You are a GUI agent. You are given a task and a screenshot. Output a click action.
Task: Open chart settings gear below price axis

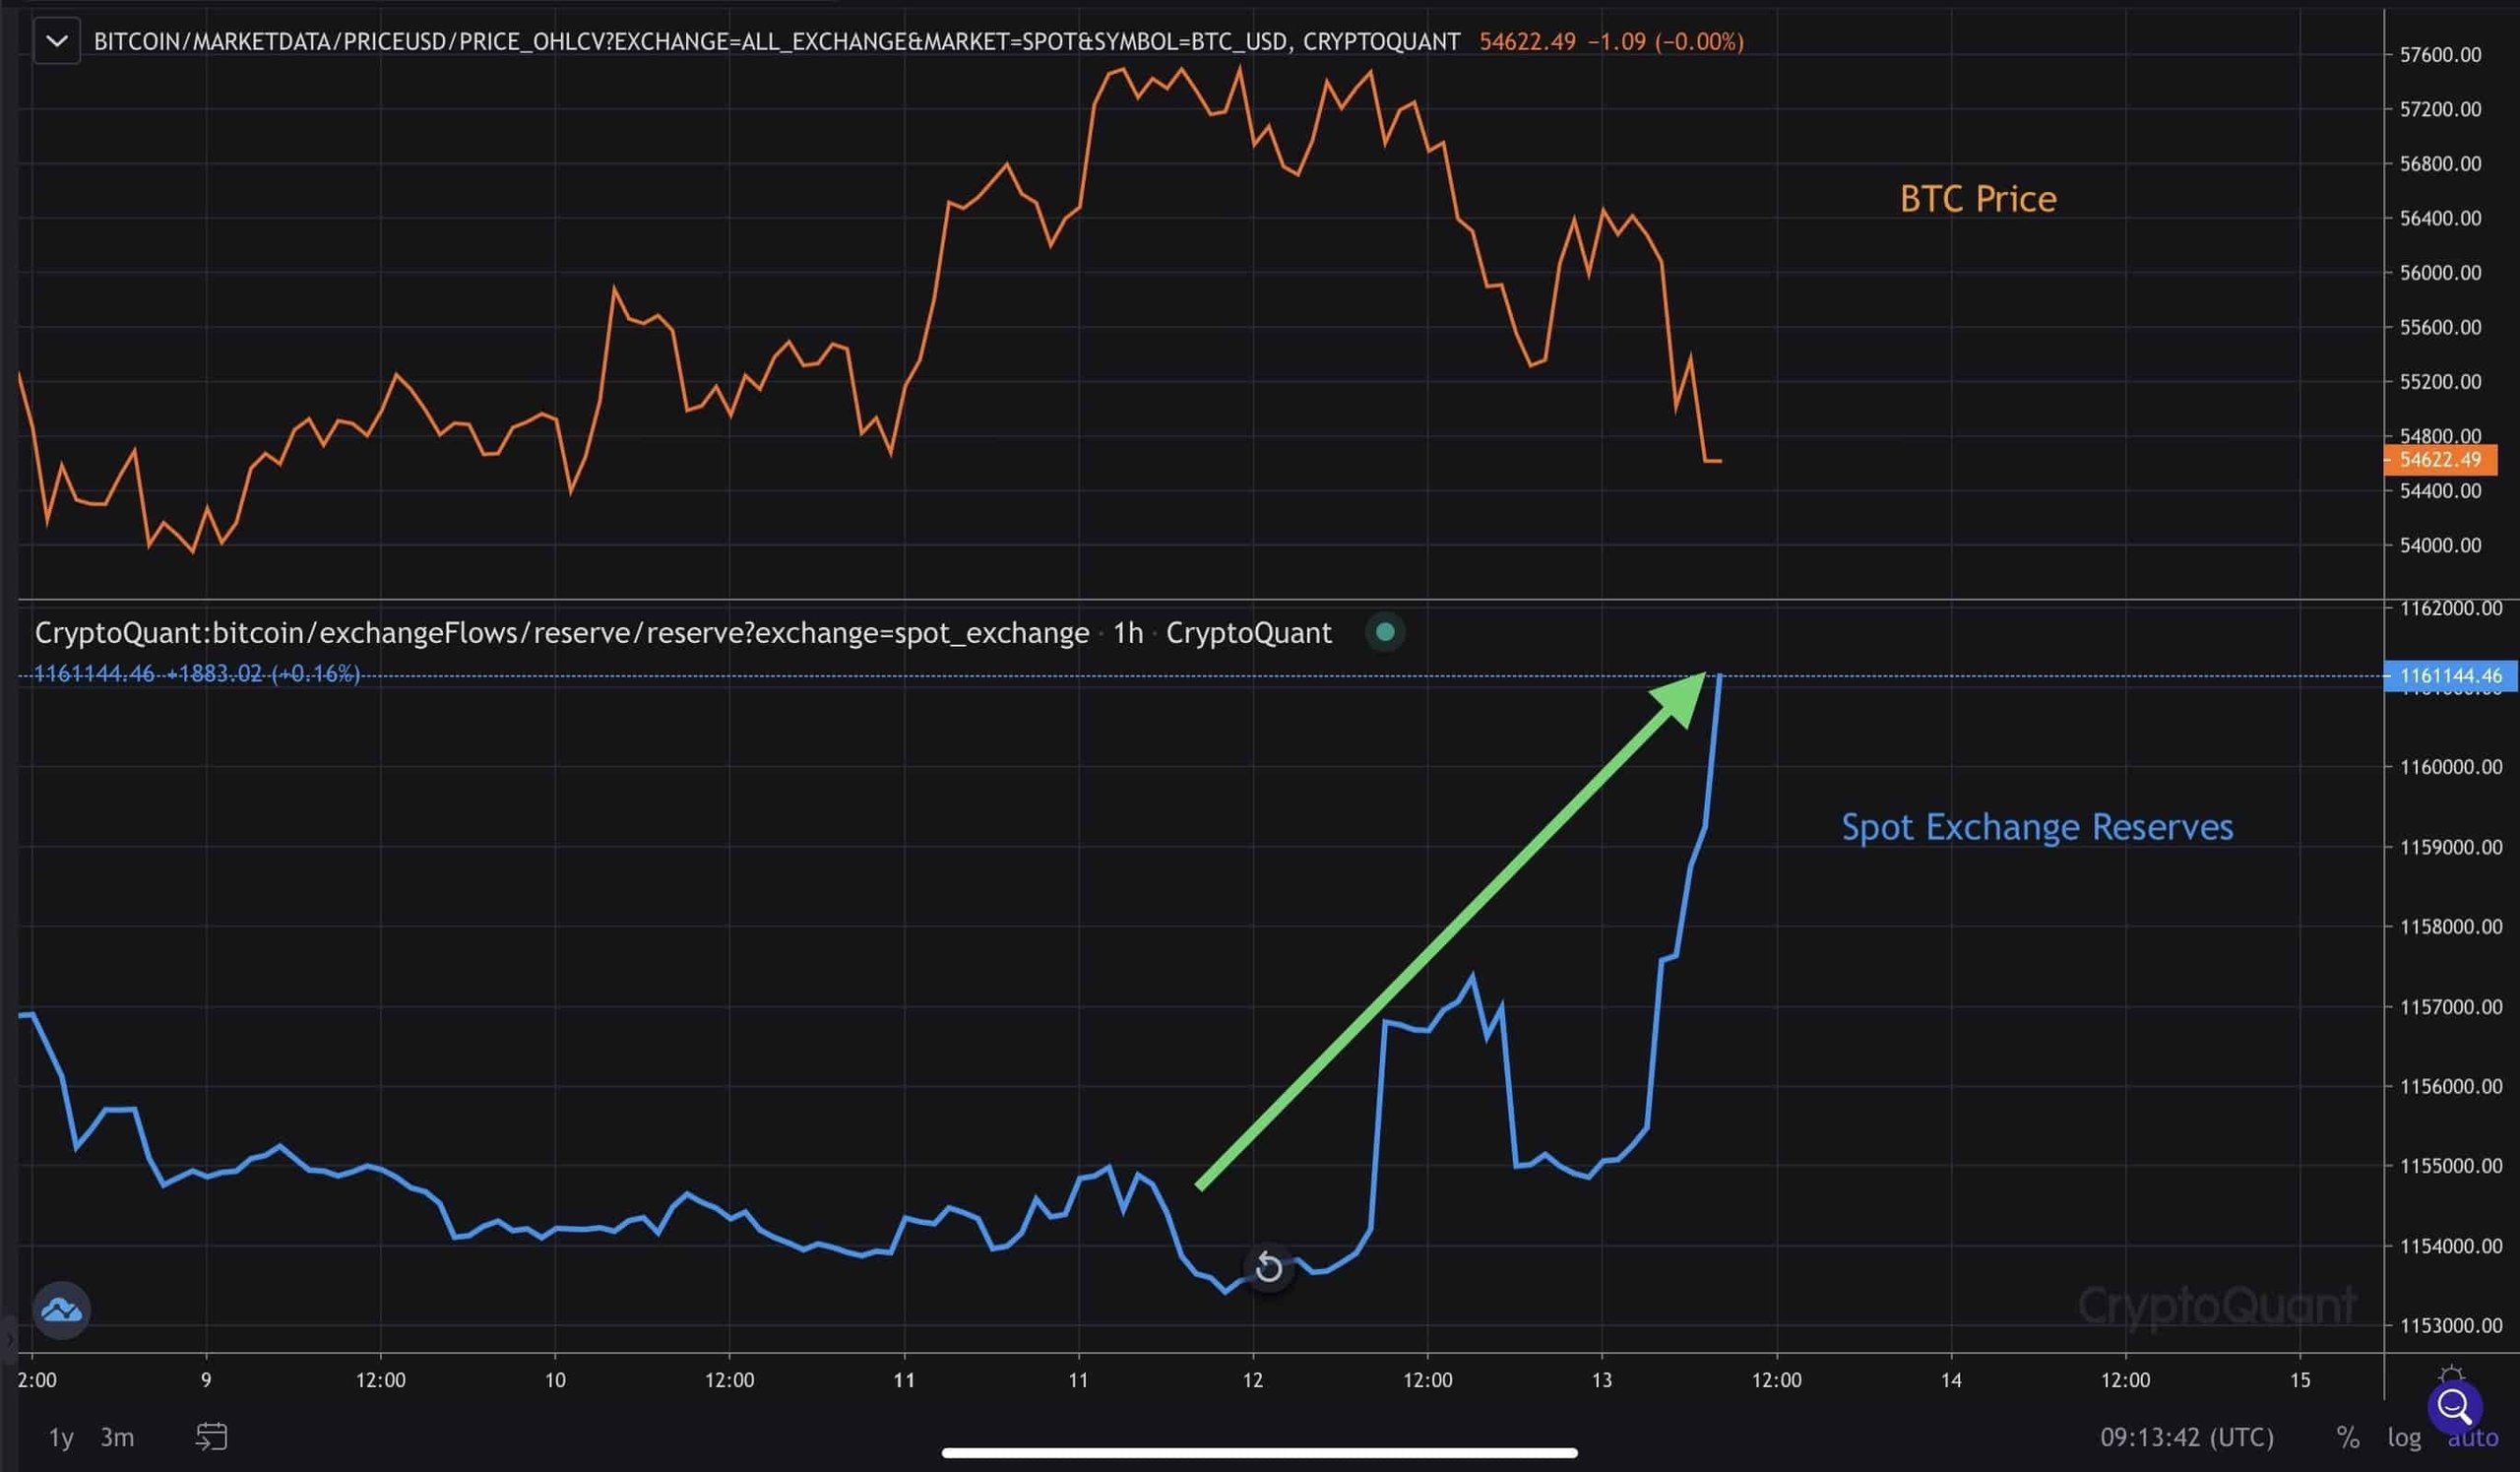pyautogui.click(x=2450, y=1374)
